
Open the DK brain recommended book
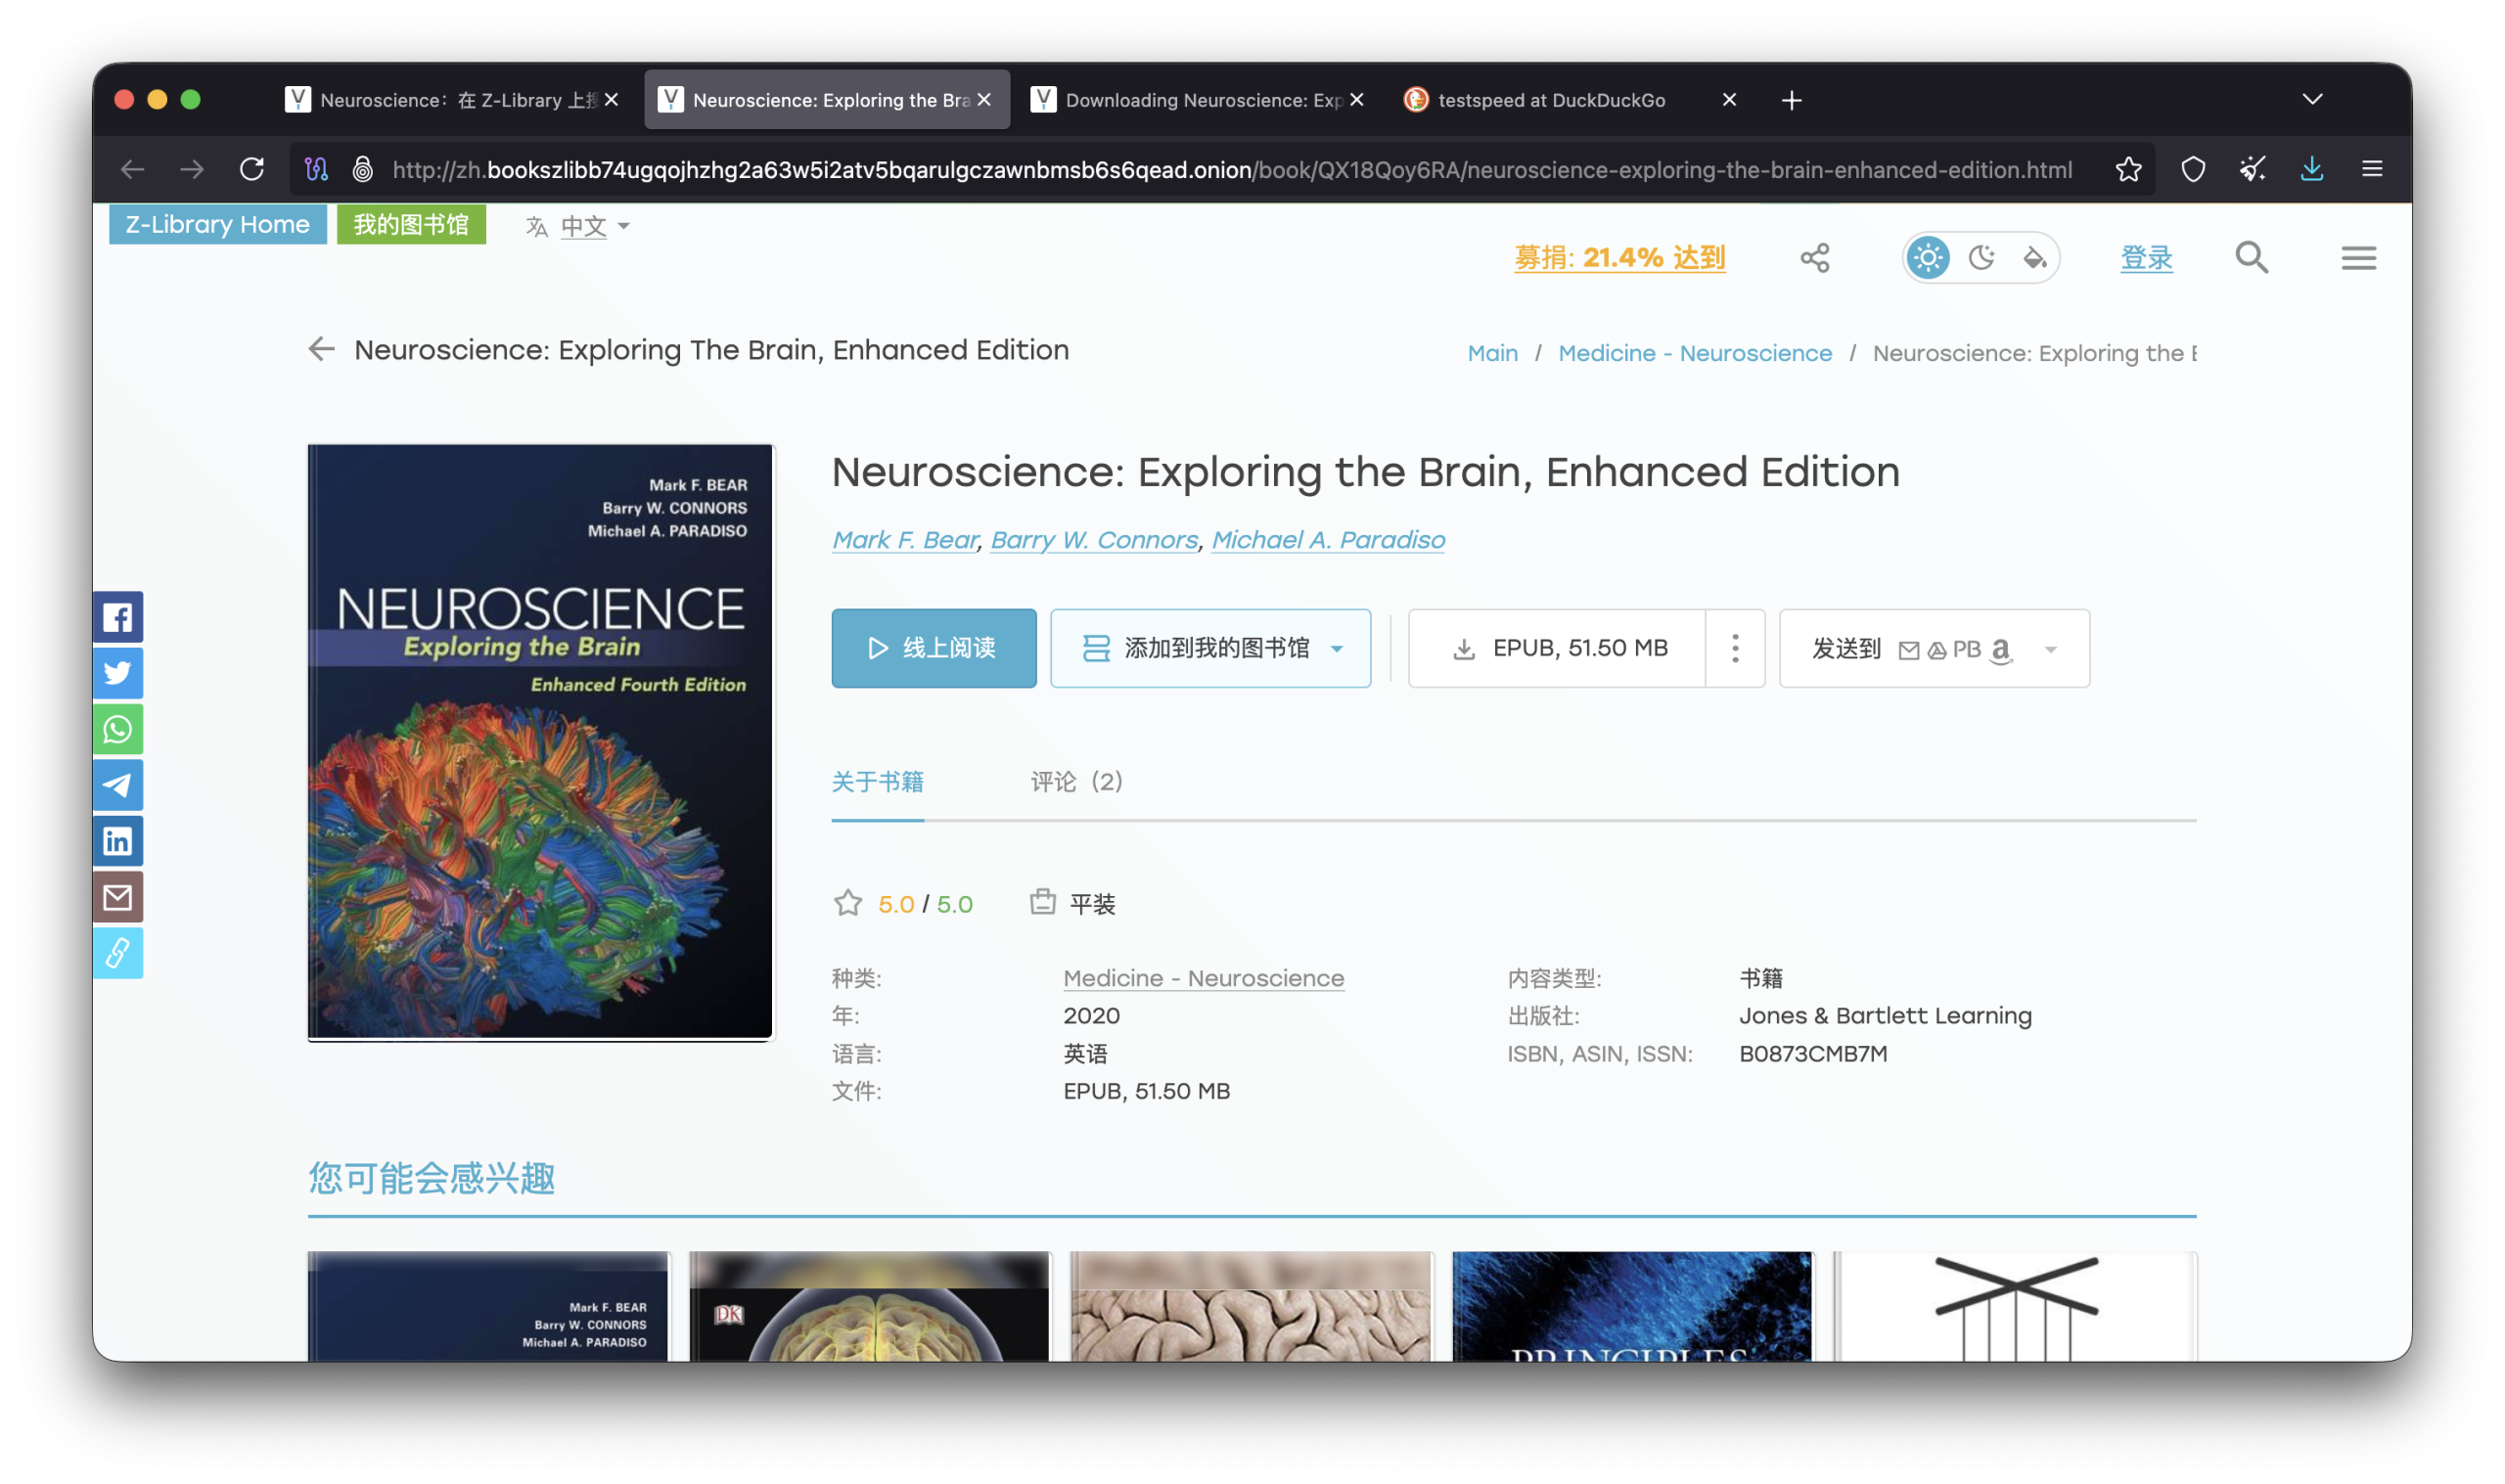pos(870,1306)
